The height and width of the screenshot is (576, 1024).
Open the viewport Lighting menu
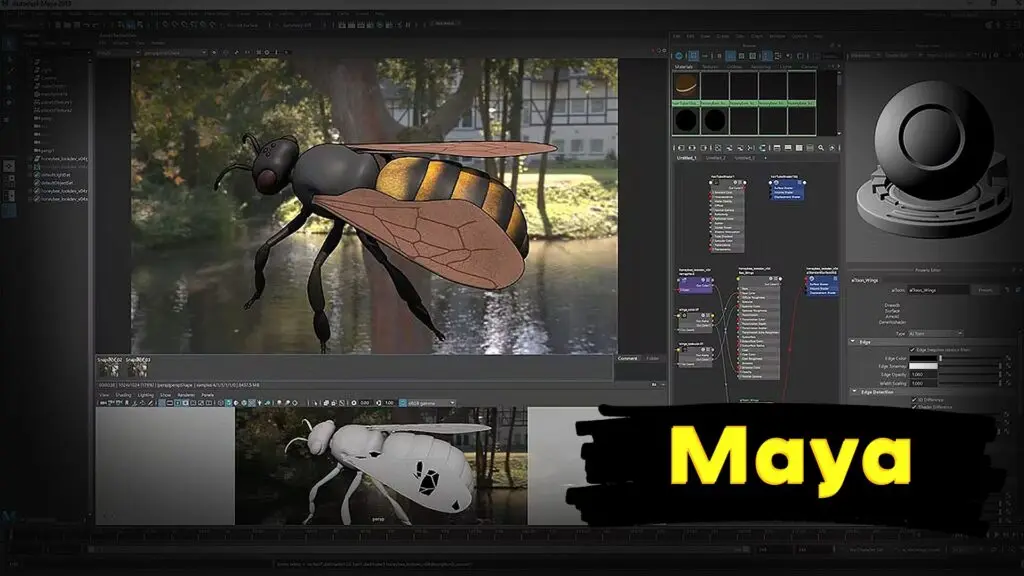[x=145, y=395]
